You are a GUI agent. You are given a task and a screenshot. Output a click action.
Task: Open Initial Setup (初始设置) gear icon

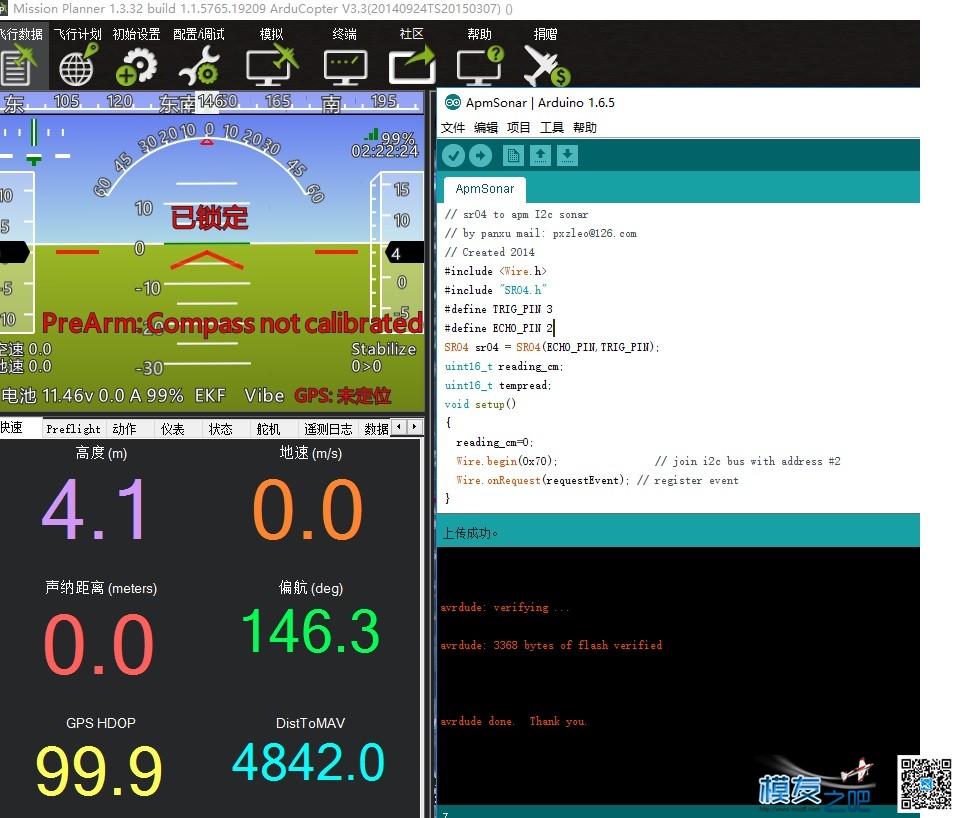136,67
